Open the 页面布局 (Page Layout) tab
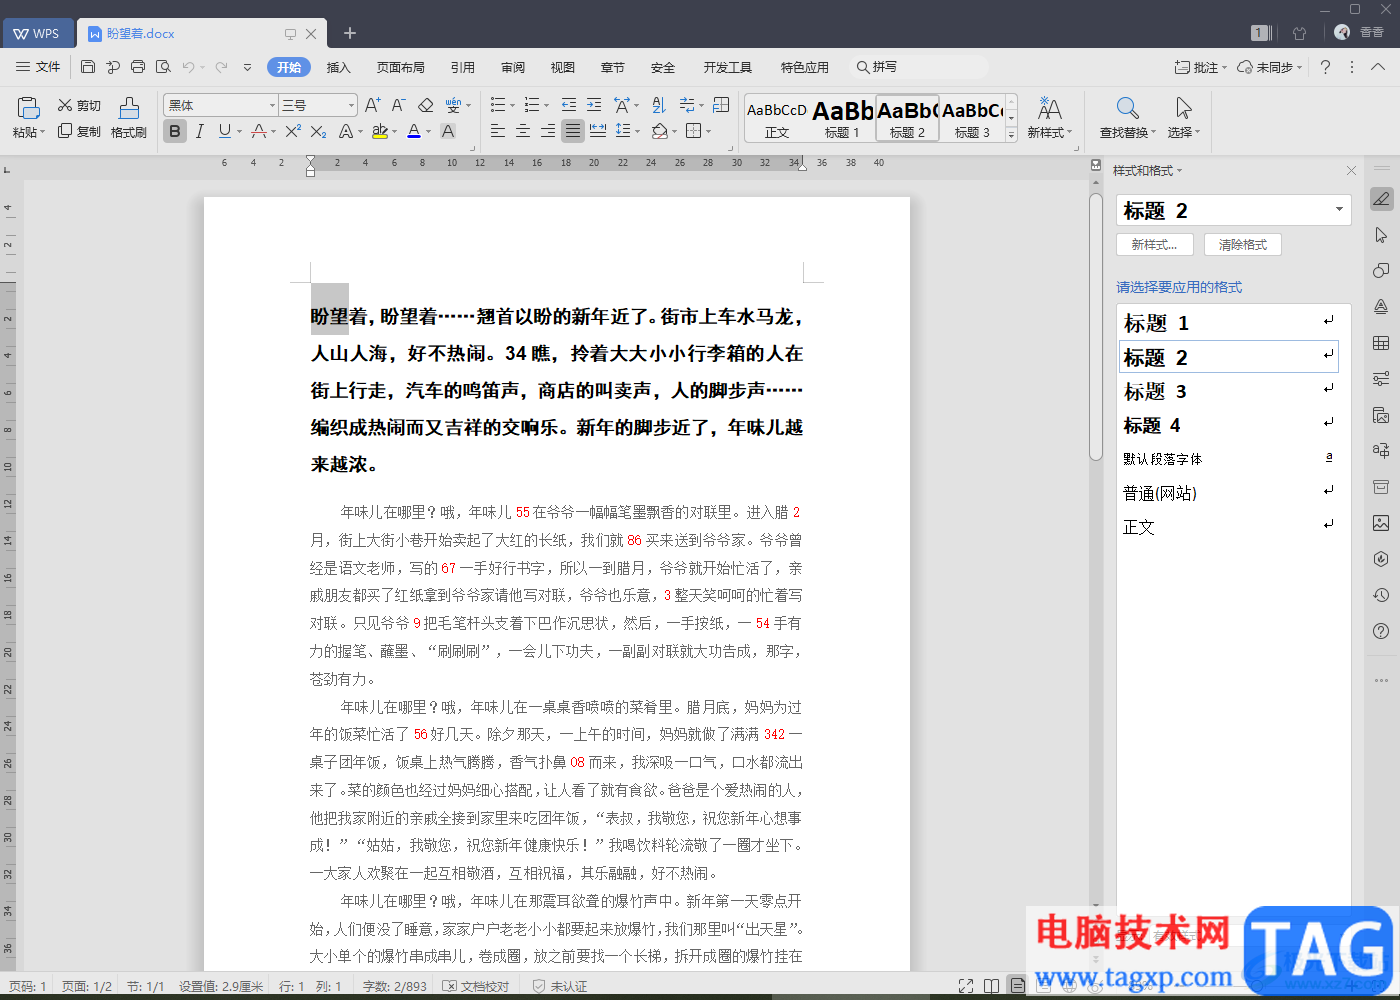This screenshot has height=1000, width=1400. tap(401, 67)
